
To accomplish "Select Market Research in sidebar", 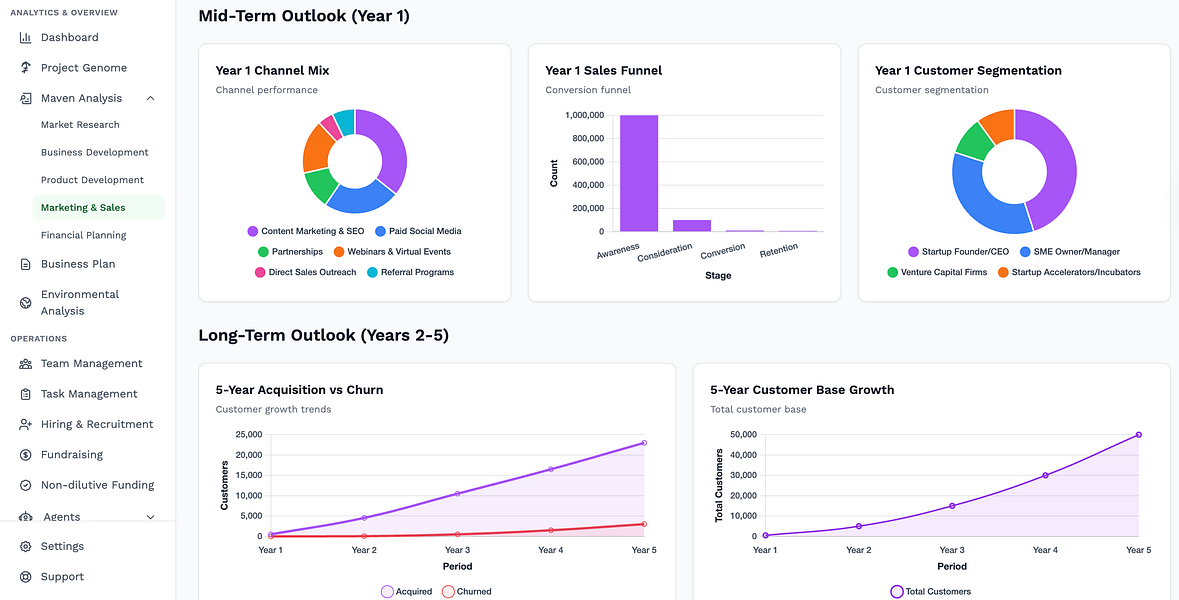I will (80, 125).
